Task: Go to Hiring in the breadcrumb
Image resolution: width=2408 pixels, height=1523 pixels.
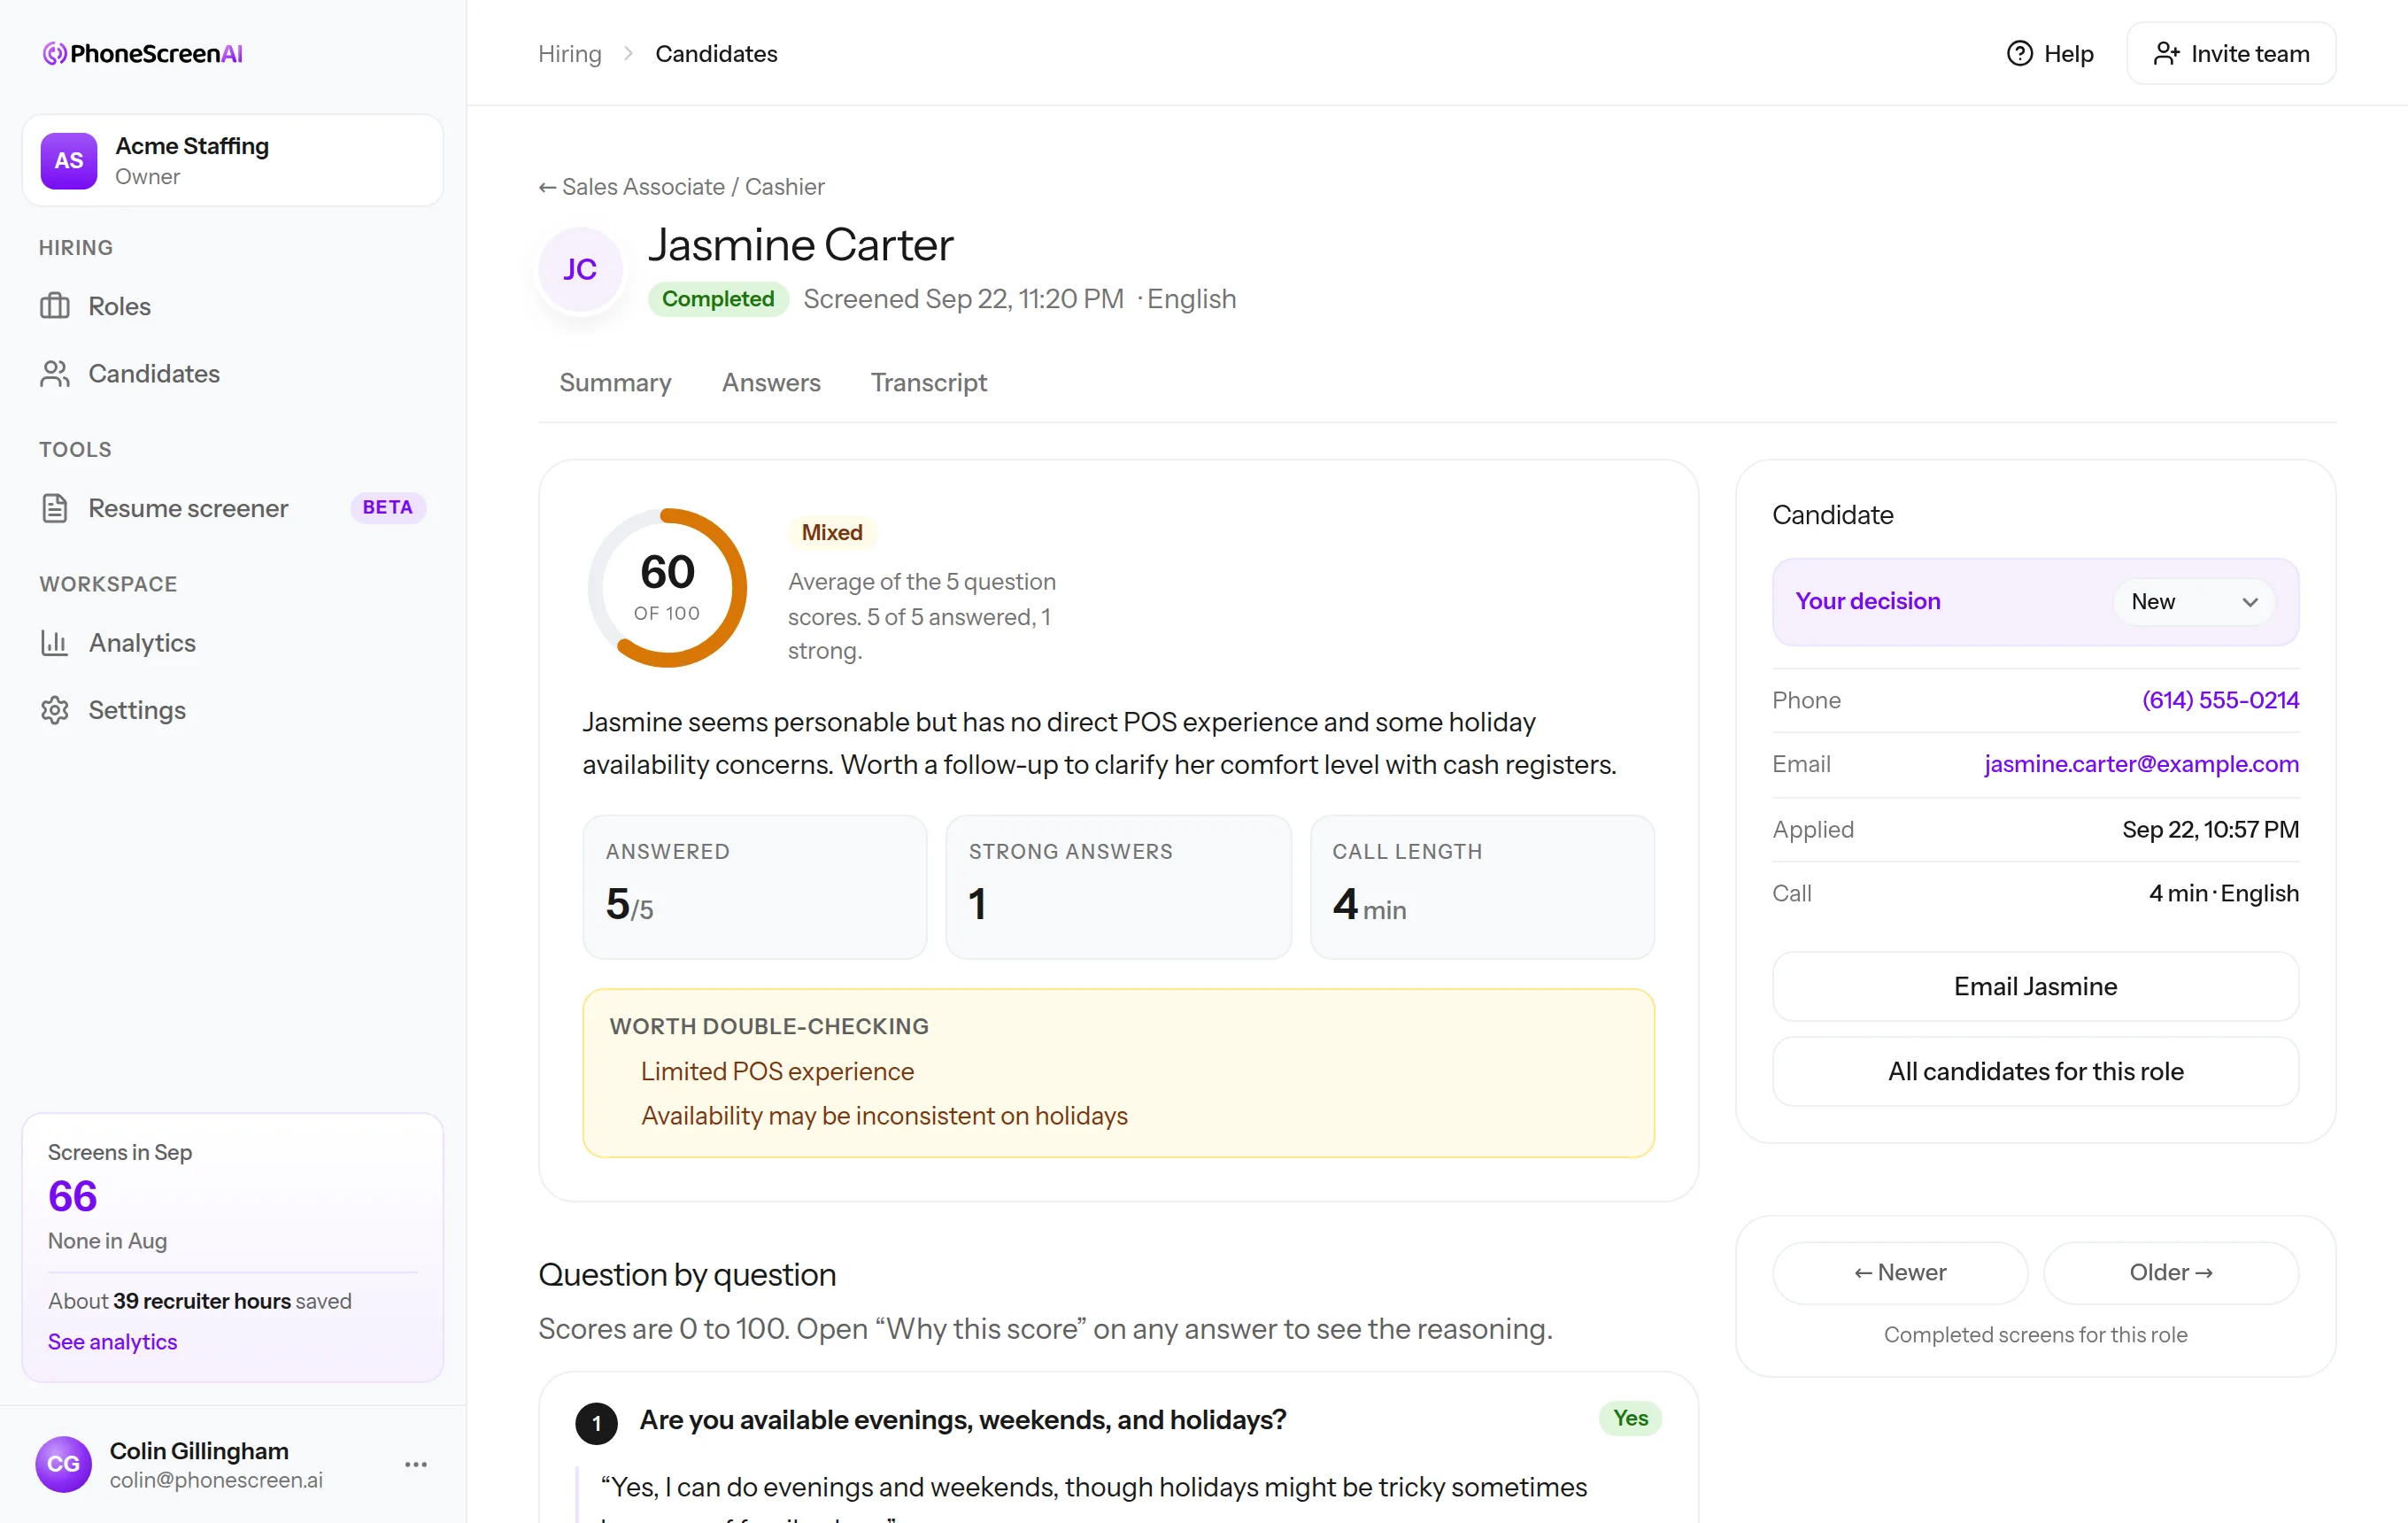Action: pos(570,53)
